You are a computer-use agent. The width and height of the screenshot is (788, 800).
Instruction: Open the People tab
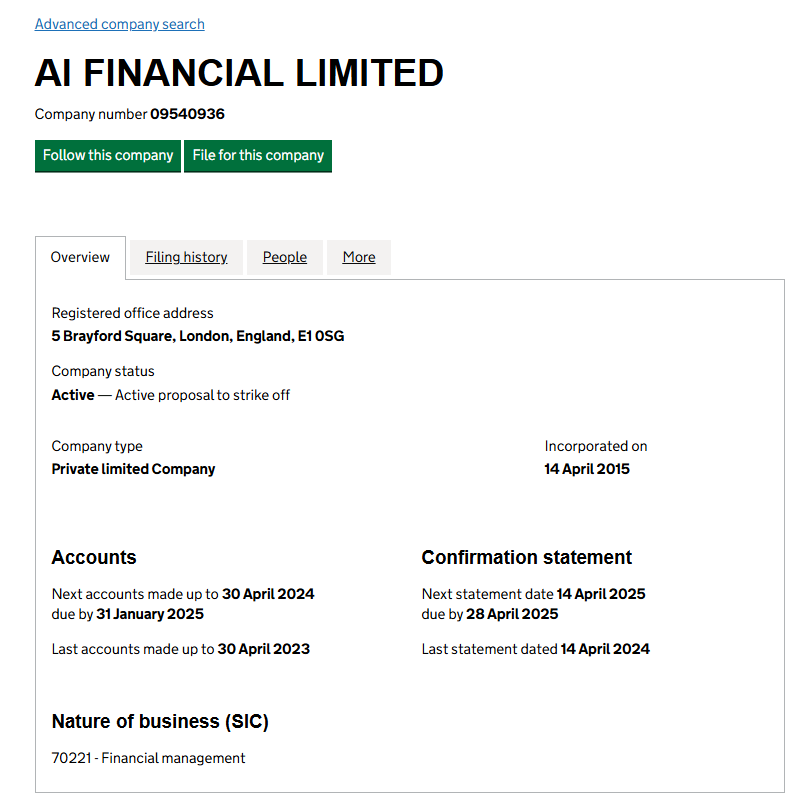point(284,258)
